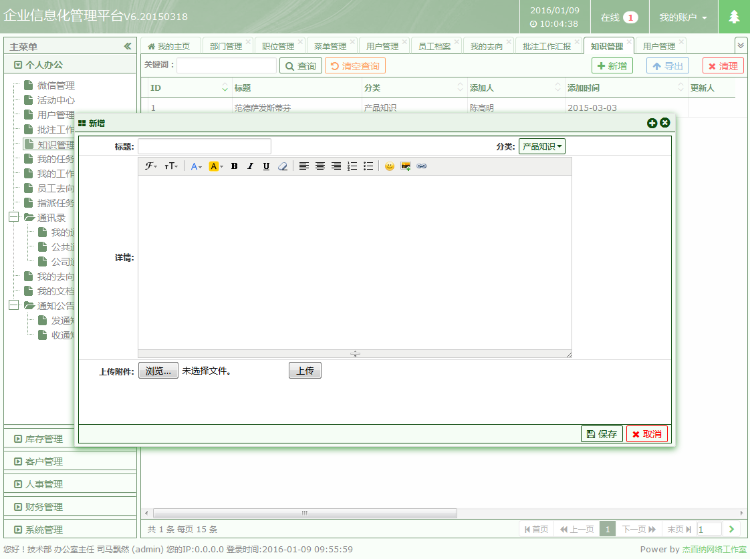The width and height of the screenshot is (750, 559).
Task: Collapse the 通讯录 tree folder
Action: click(x=13, y=217)
